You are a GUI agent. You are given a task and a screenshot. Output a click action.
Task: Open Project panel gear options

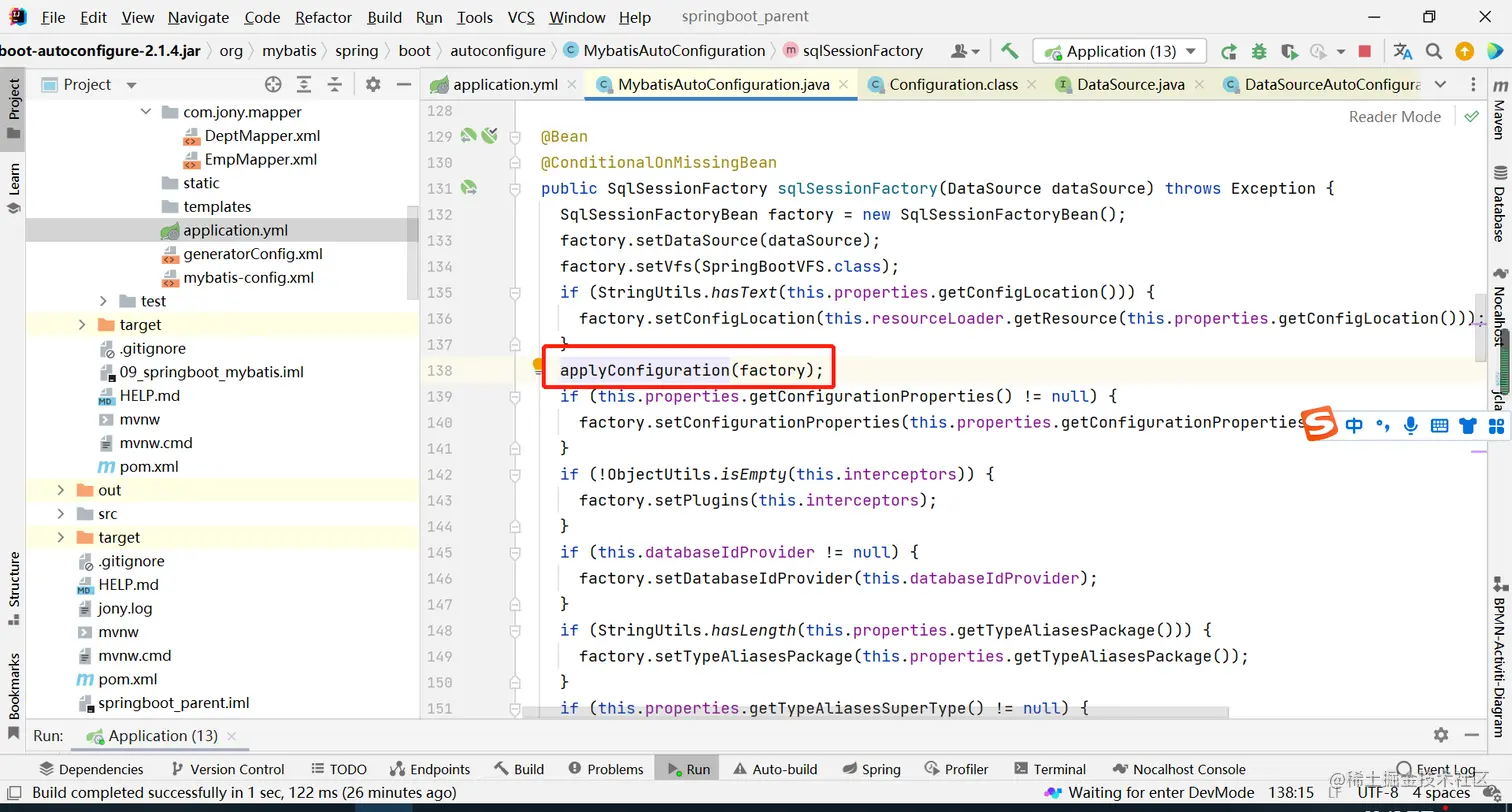point(373,85)
